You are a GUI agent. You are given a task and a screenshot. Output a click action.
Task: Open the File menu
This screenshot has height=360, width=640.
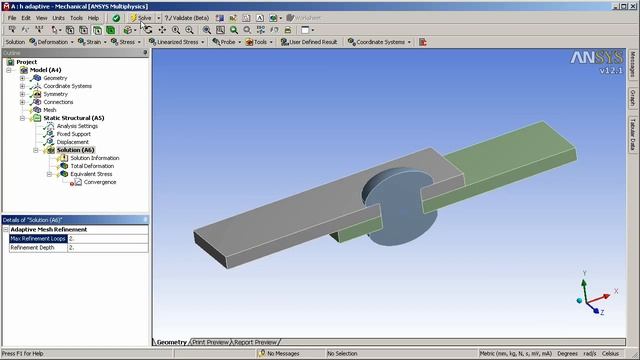pyautogui.click(x=12, y=18)
